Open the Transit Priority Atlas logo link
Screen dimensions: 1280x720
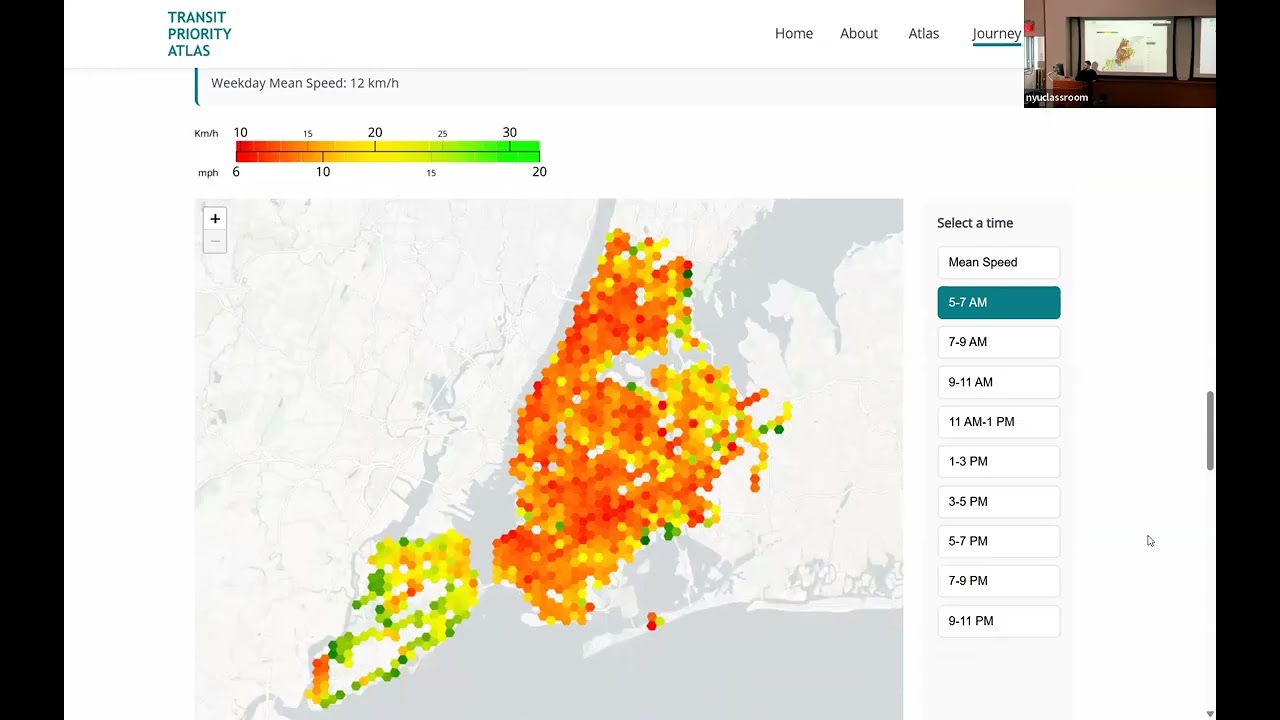(x=199, y=34)
